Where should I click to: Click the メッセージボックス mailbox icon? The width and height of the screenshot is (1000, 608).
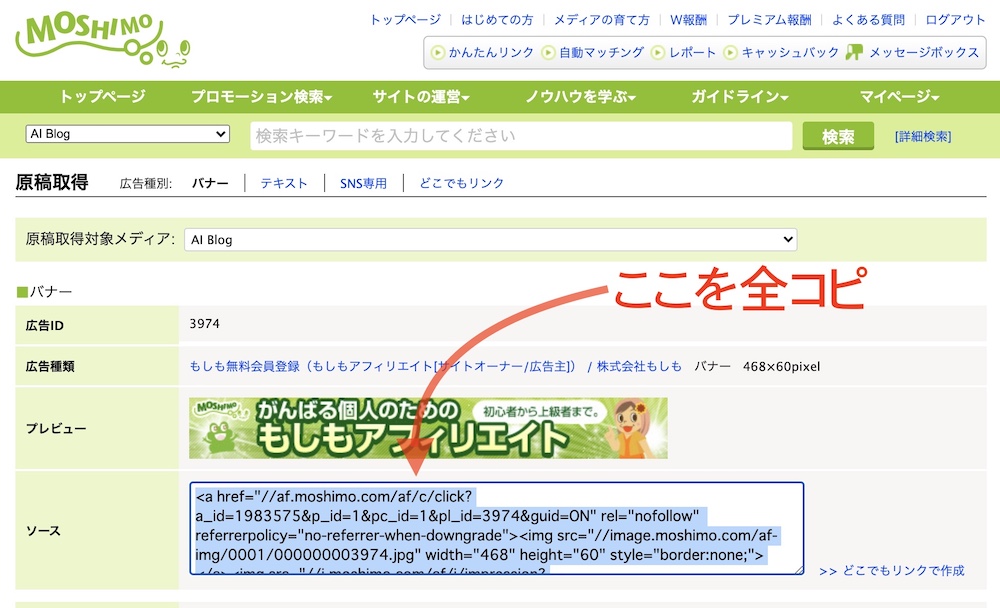854,52
